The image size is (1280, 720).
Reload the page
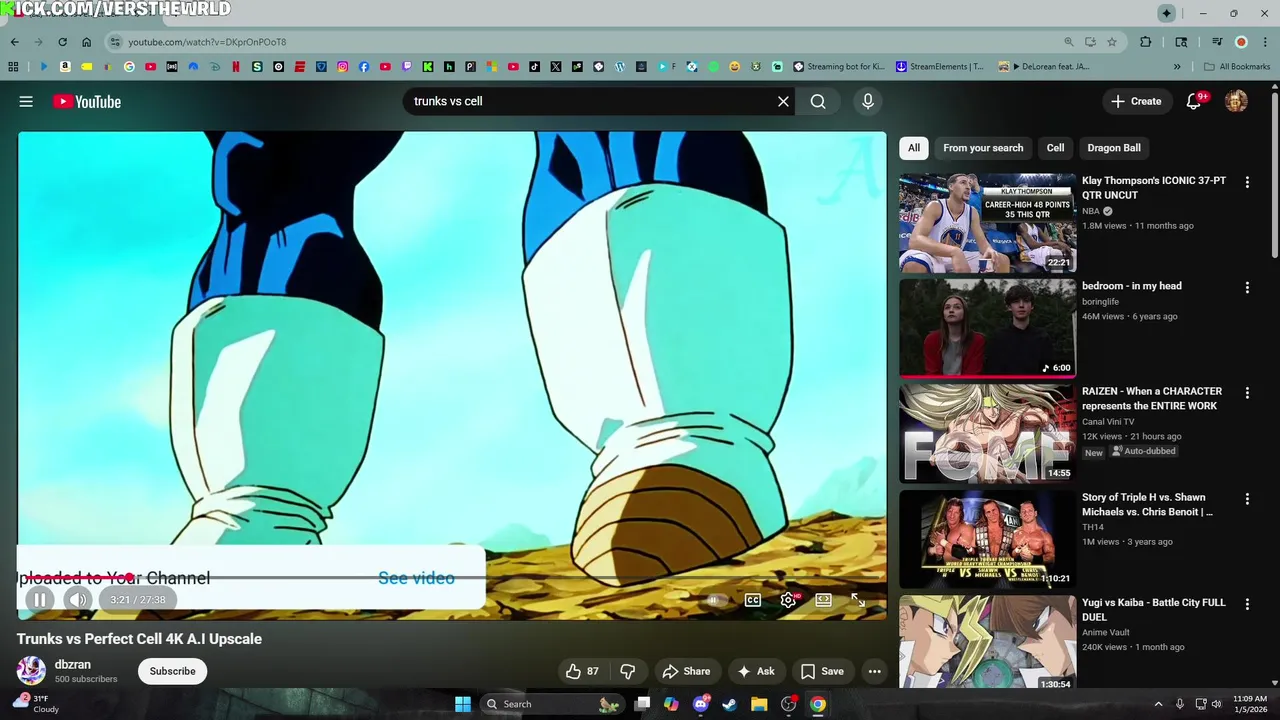(62, 42)
